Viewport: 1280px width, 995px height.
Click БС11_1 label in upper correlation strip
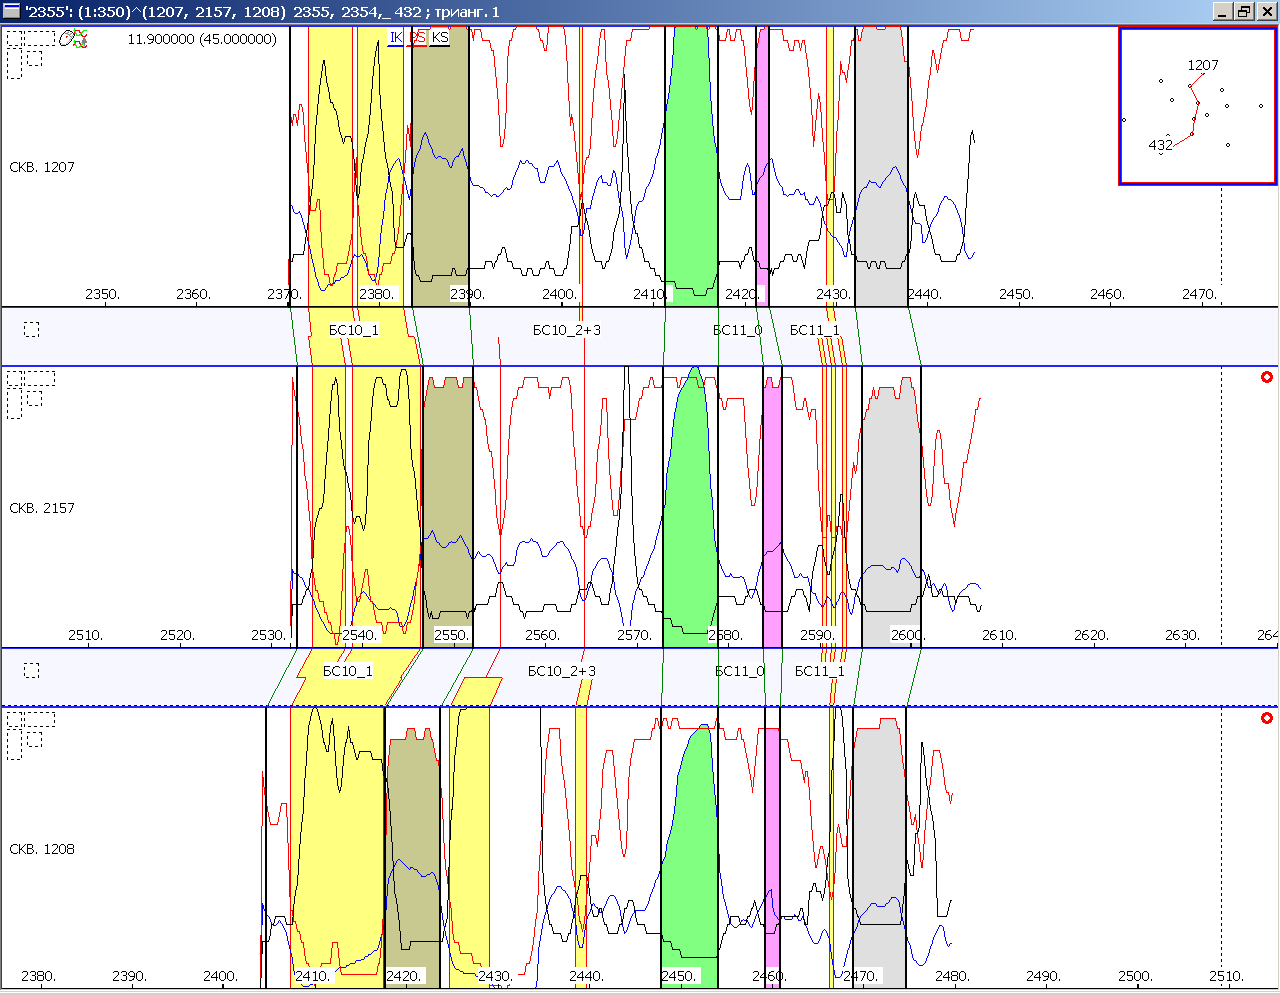[815, 330]
